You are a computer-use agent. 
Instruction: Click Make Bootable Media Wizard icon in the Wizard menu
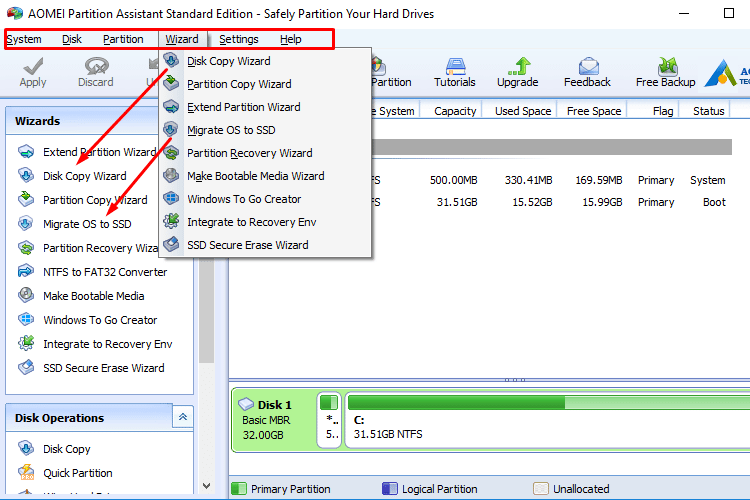pyautogui.click(x=171, y=176)
